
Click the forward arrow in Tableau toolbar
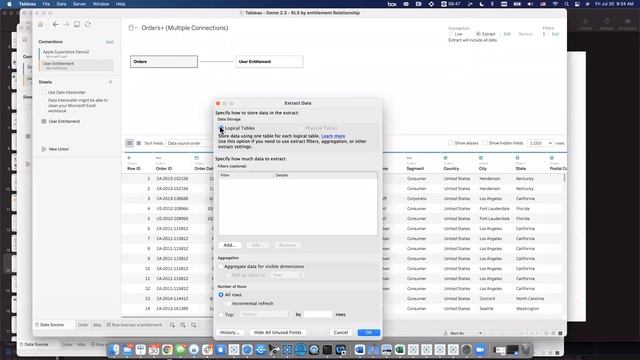click(x=66, y=24)
